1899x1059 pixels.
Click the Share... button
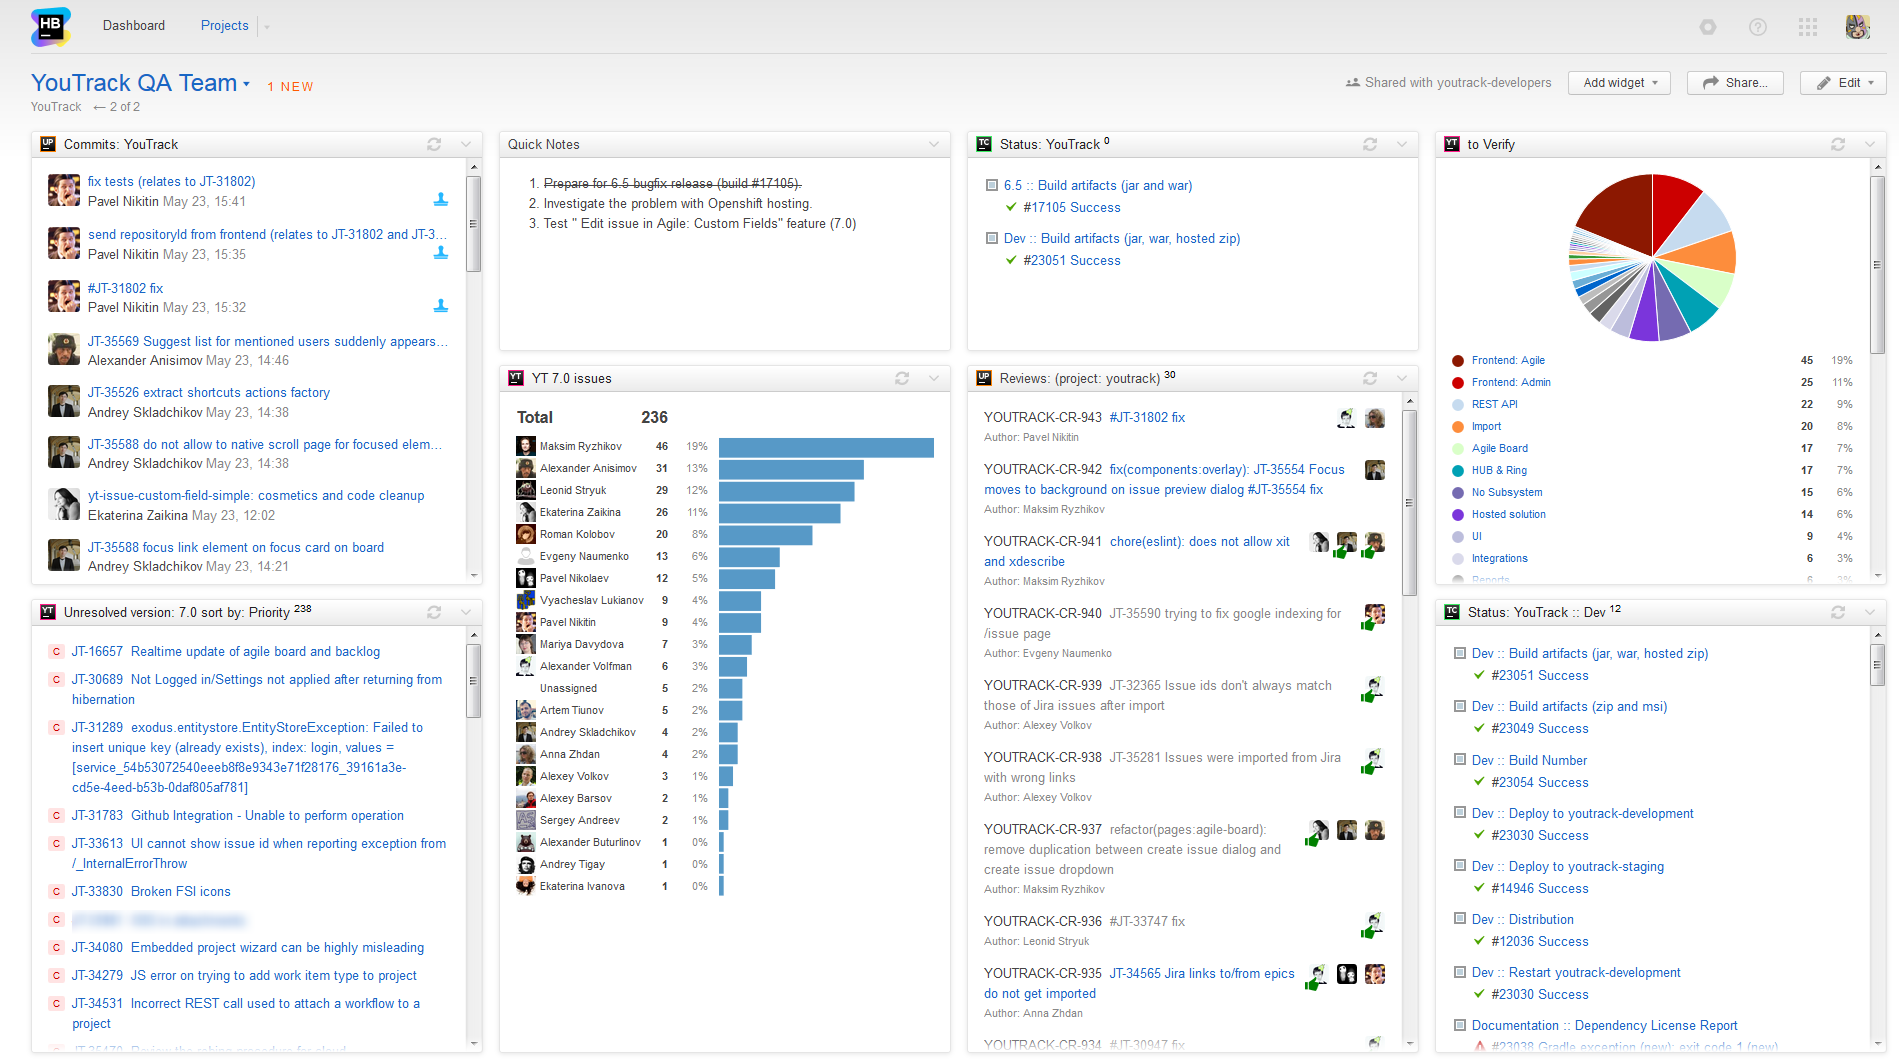[1735, 83]
